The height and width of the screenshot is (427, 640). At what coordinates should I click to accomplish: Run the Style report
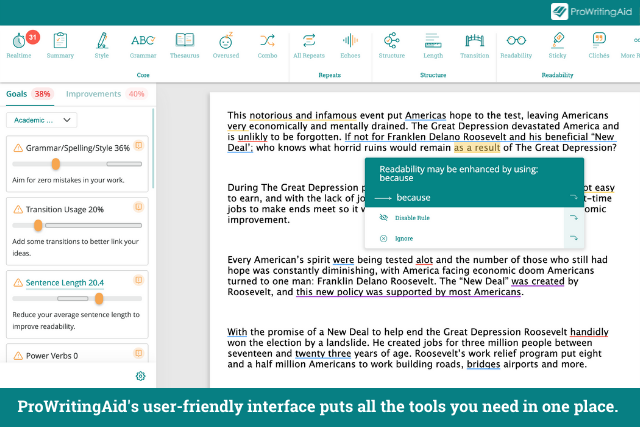tap(102, 45)
